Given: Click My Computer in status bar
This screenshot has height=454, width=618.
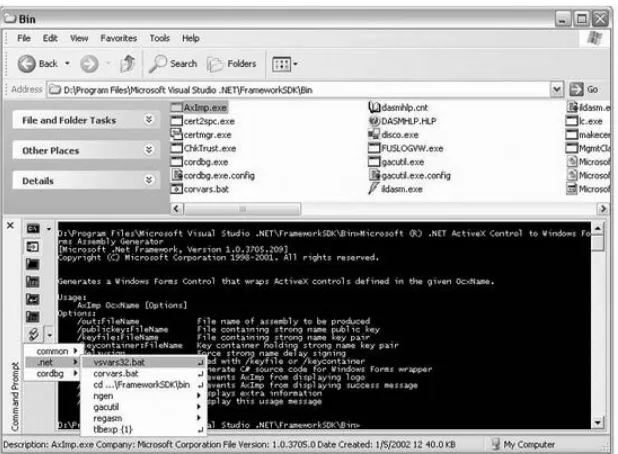Looking at the screenshot, I should tap(523, 445).
